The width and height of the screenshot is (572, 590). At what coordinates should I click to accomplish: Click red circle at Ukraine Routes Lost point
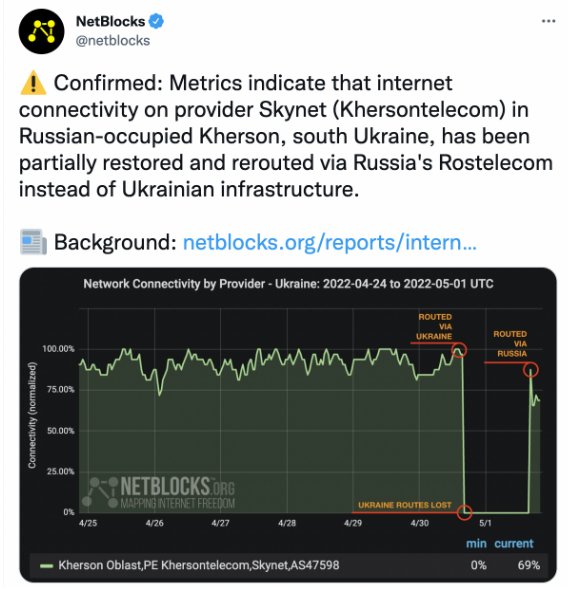(x=464, y=512)
